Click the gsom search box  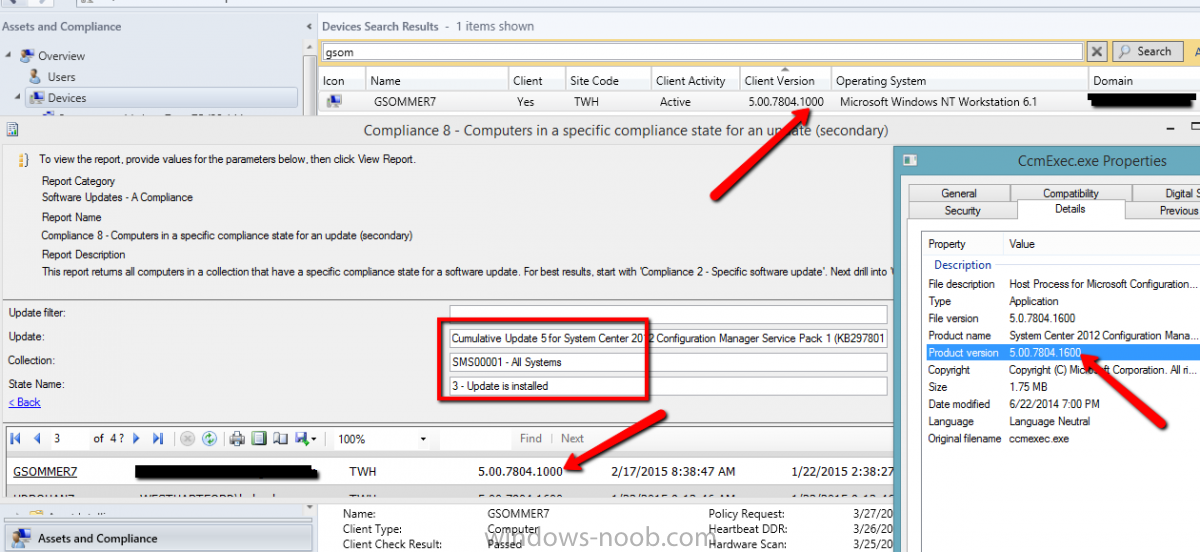click(702, 52)
